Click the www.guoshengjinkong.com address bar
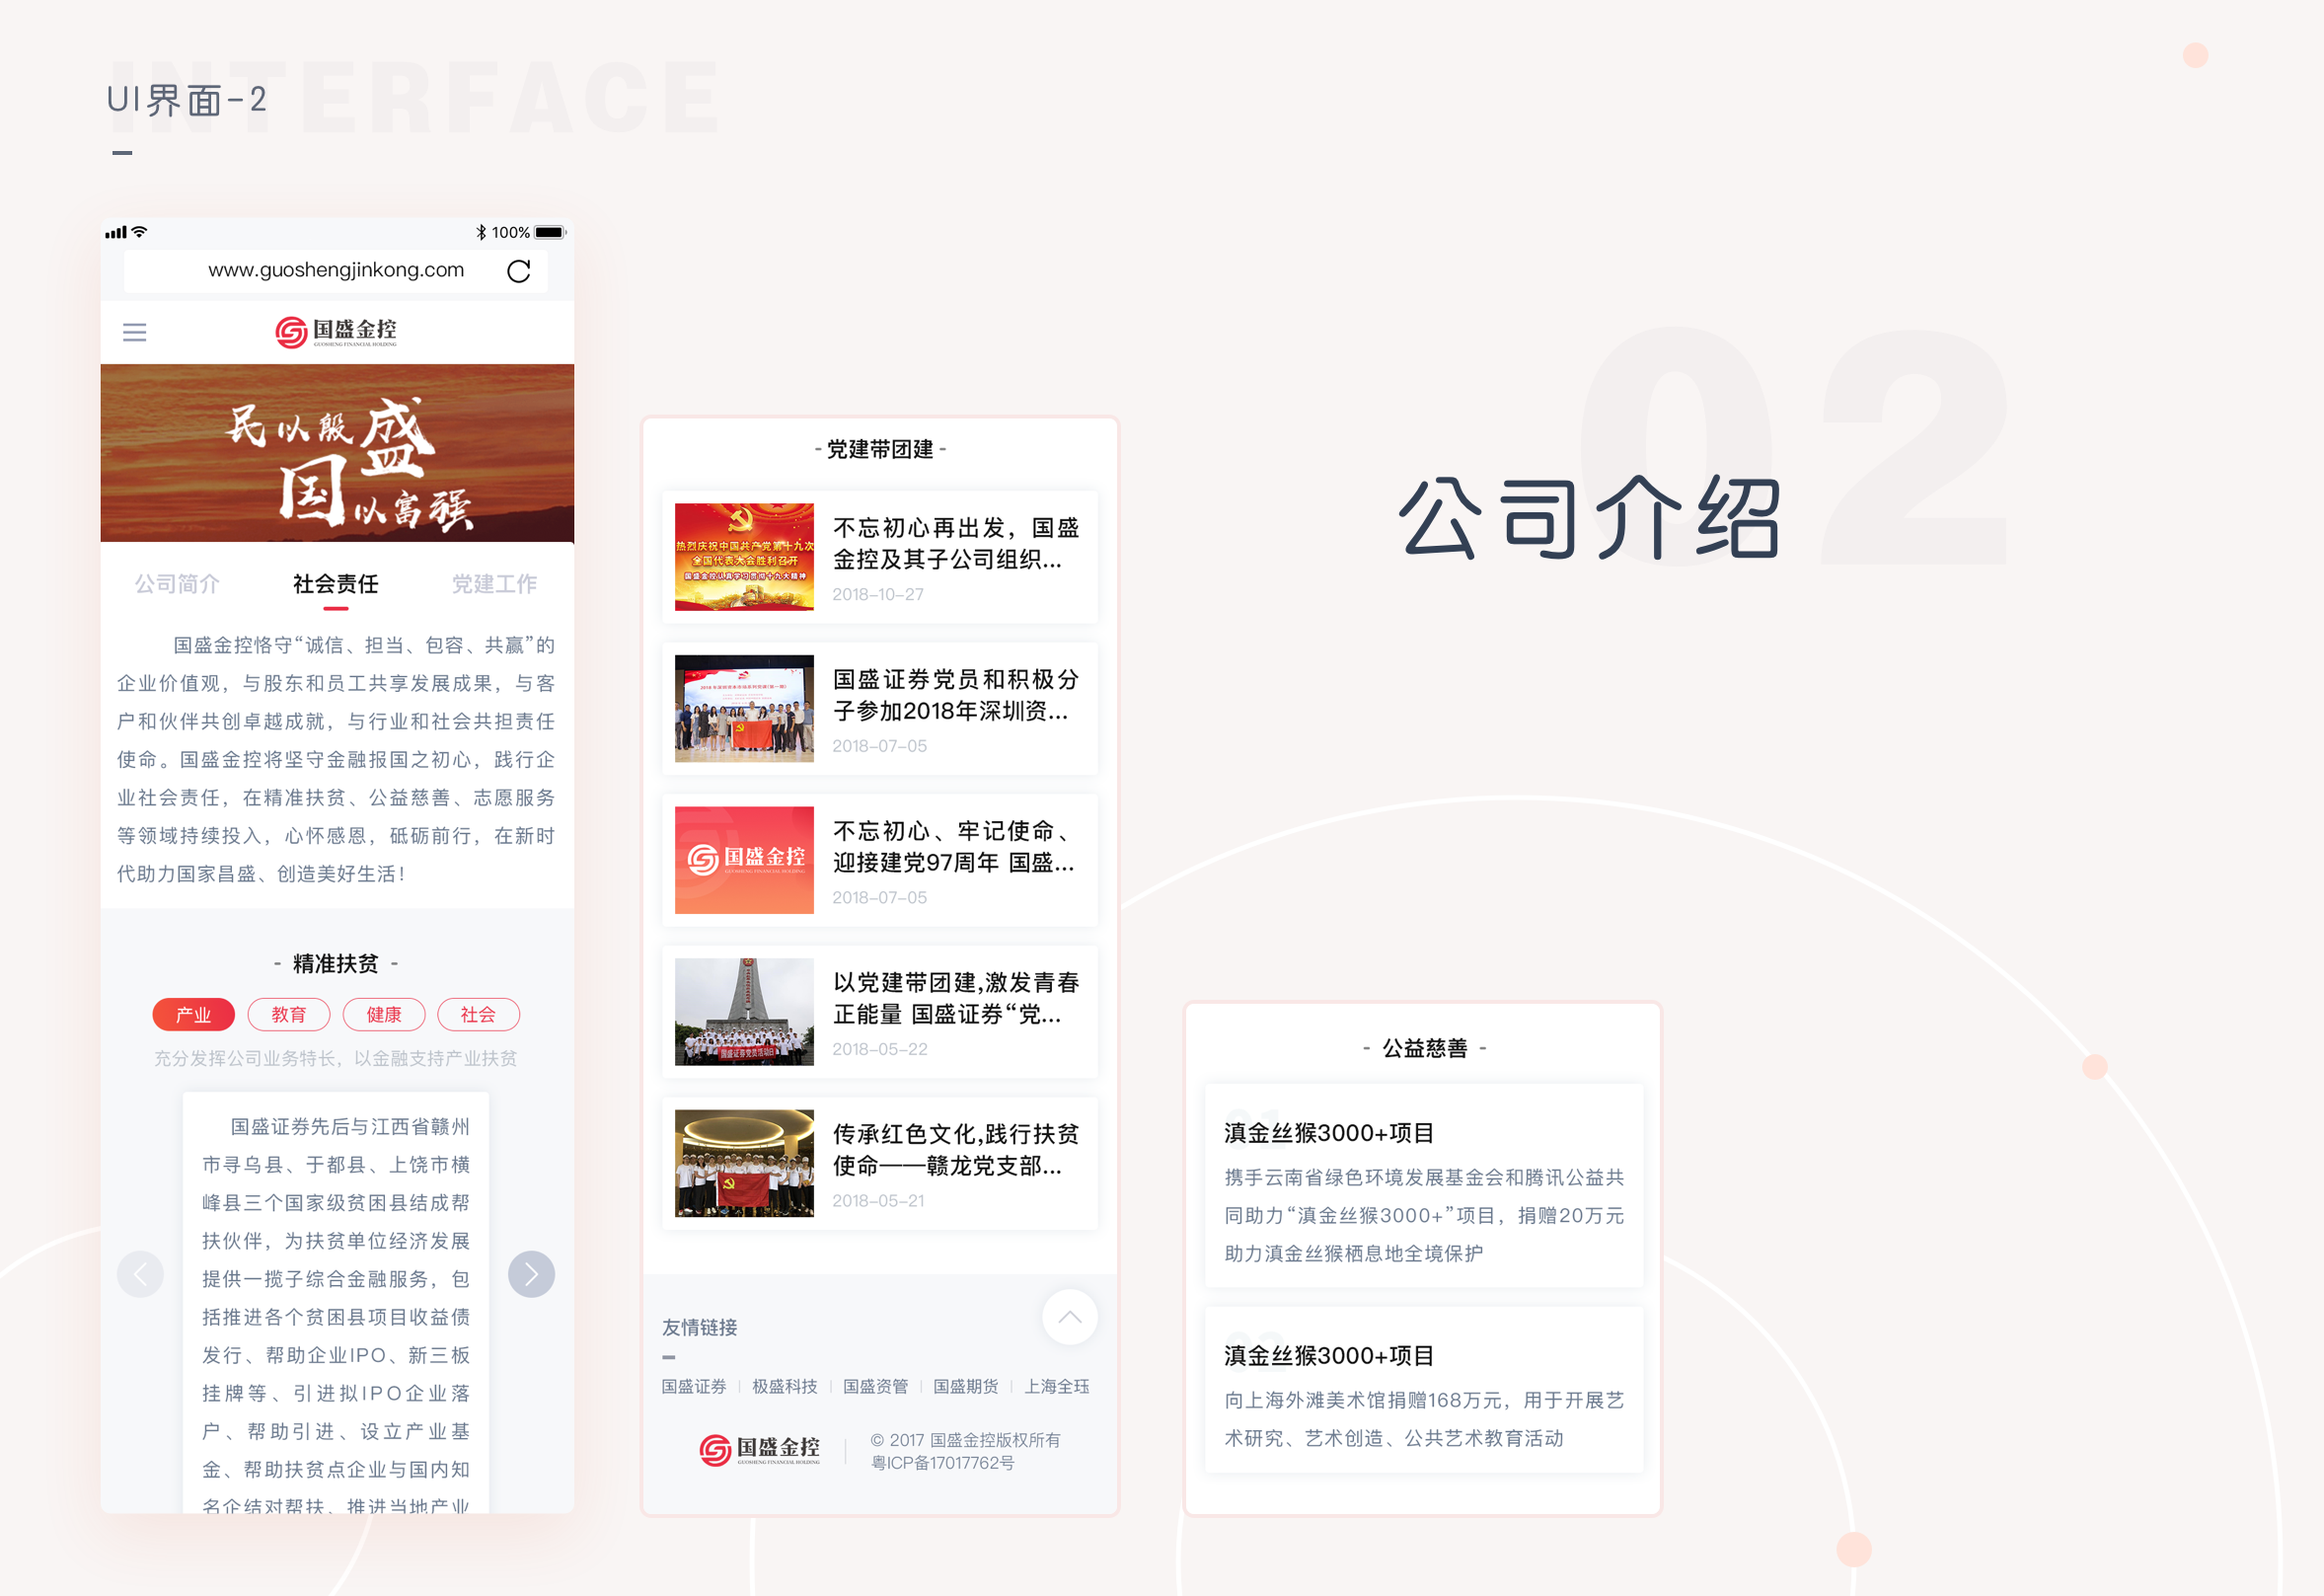The image size is (2324, 1596). click(336, 270)
